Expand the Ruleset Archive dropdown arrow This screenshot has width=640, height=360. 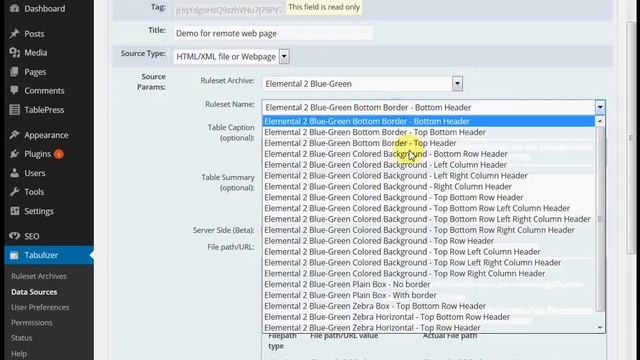[457, 84]
